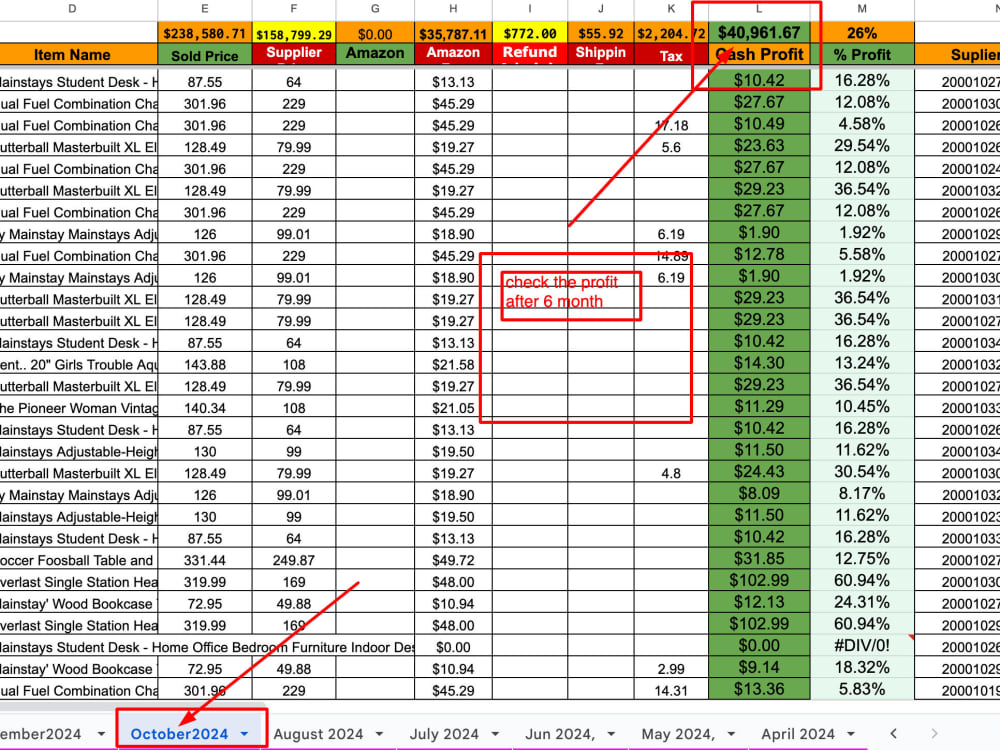Select the 140.34 sold price cell
Screen dimensions: 1000x750
click(205, 408)
